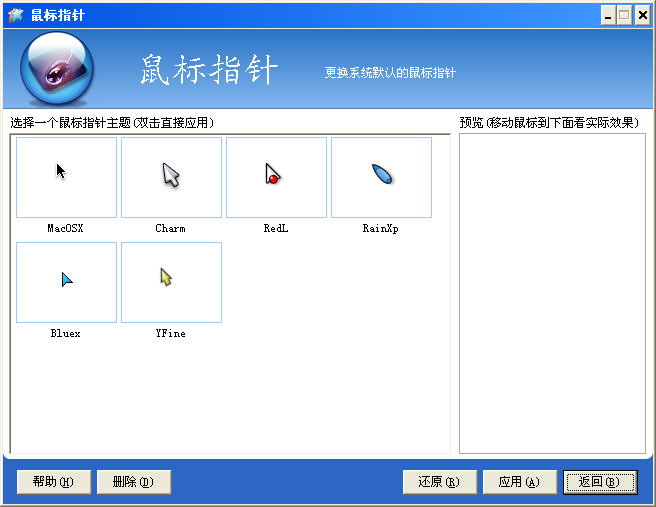This screenshot has width=656, height=507.
Task: Restore default cursor with 还原(R) button
Action: point(439,482)
